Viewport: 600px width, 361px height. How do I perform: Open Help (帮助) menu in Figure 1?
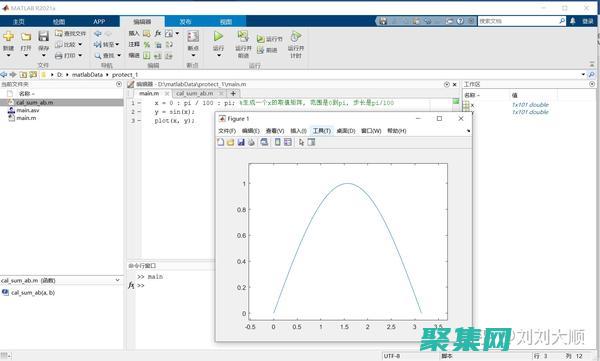click(396, 131)
